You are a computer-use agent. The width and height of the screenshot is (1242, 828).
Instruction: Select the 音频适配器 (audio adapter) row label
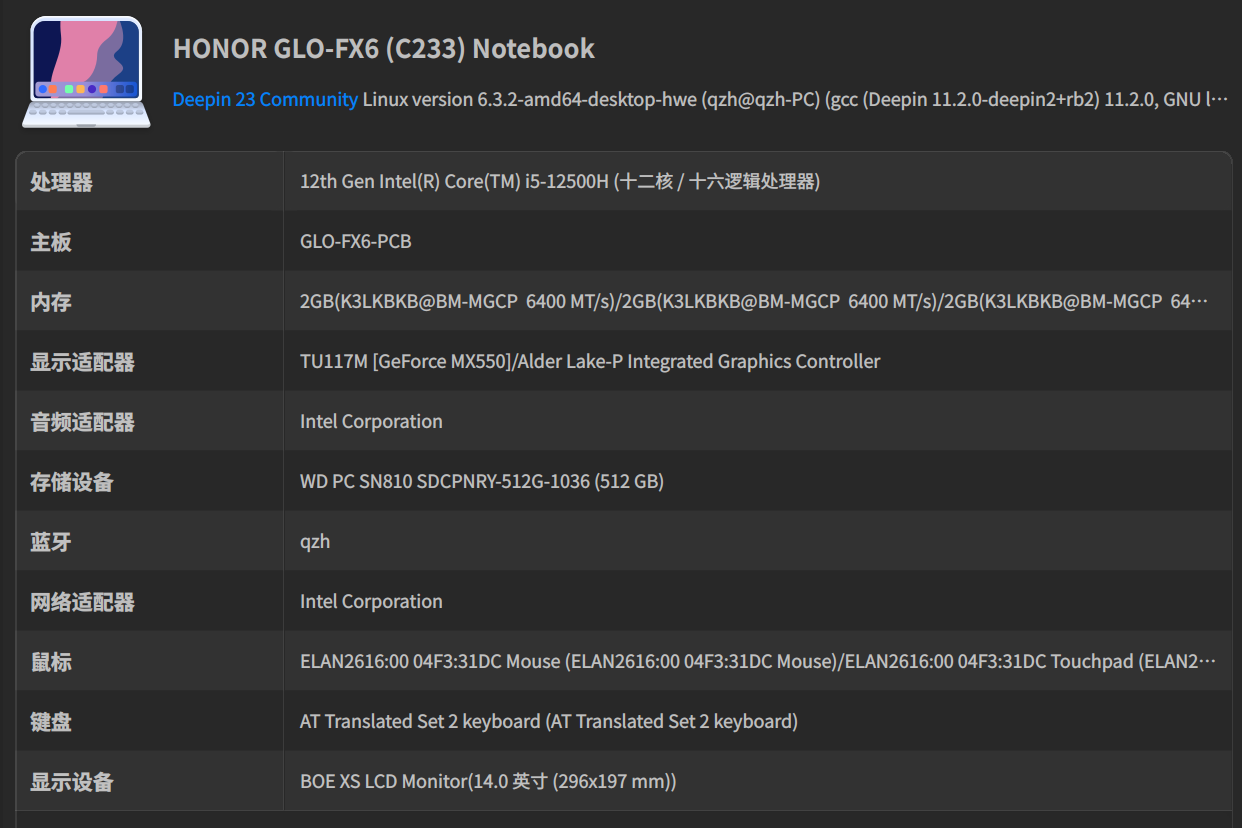(x=82, y=422)
